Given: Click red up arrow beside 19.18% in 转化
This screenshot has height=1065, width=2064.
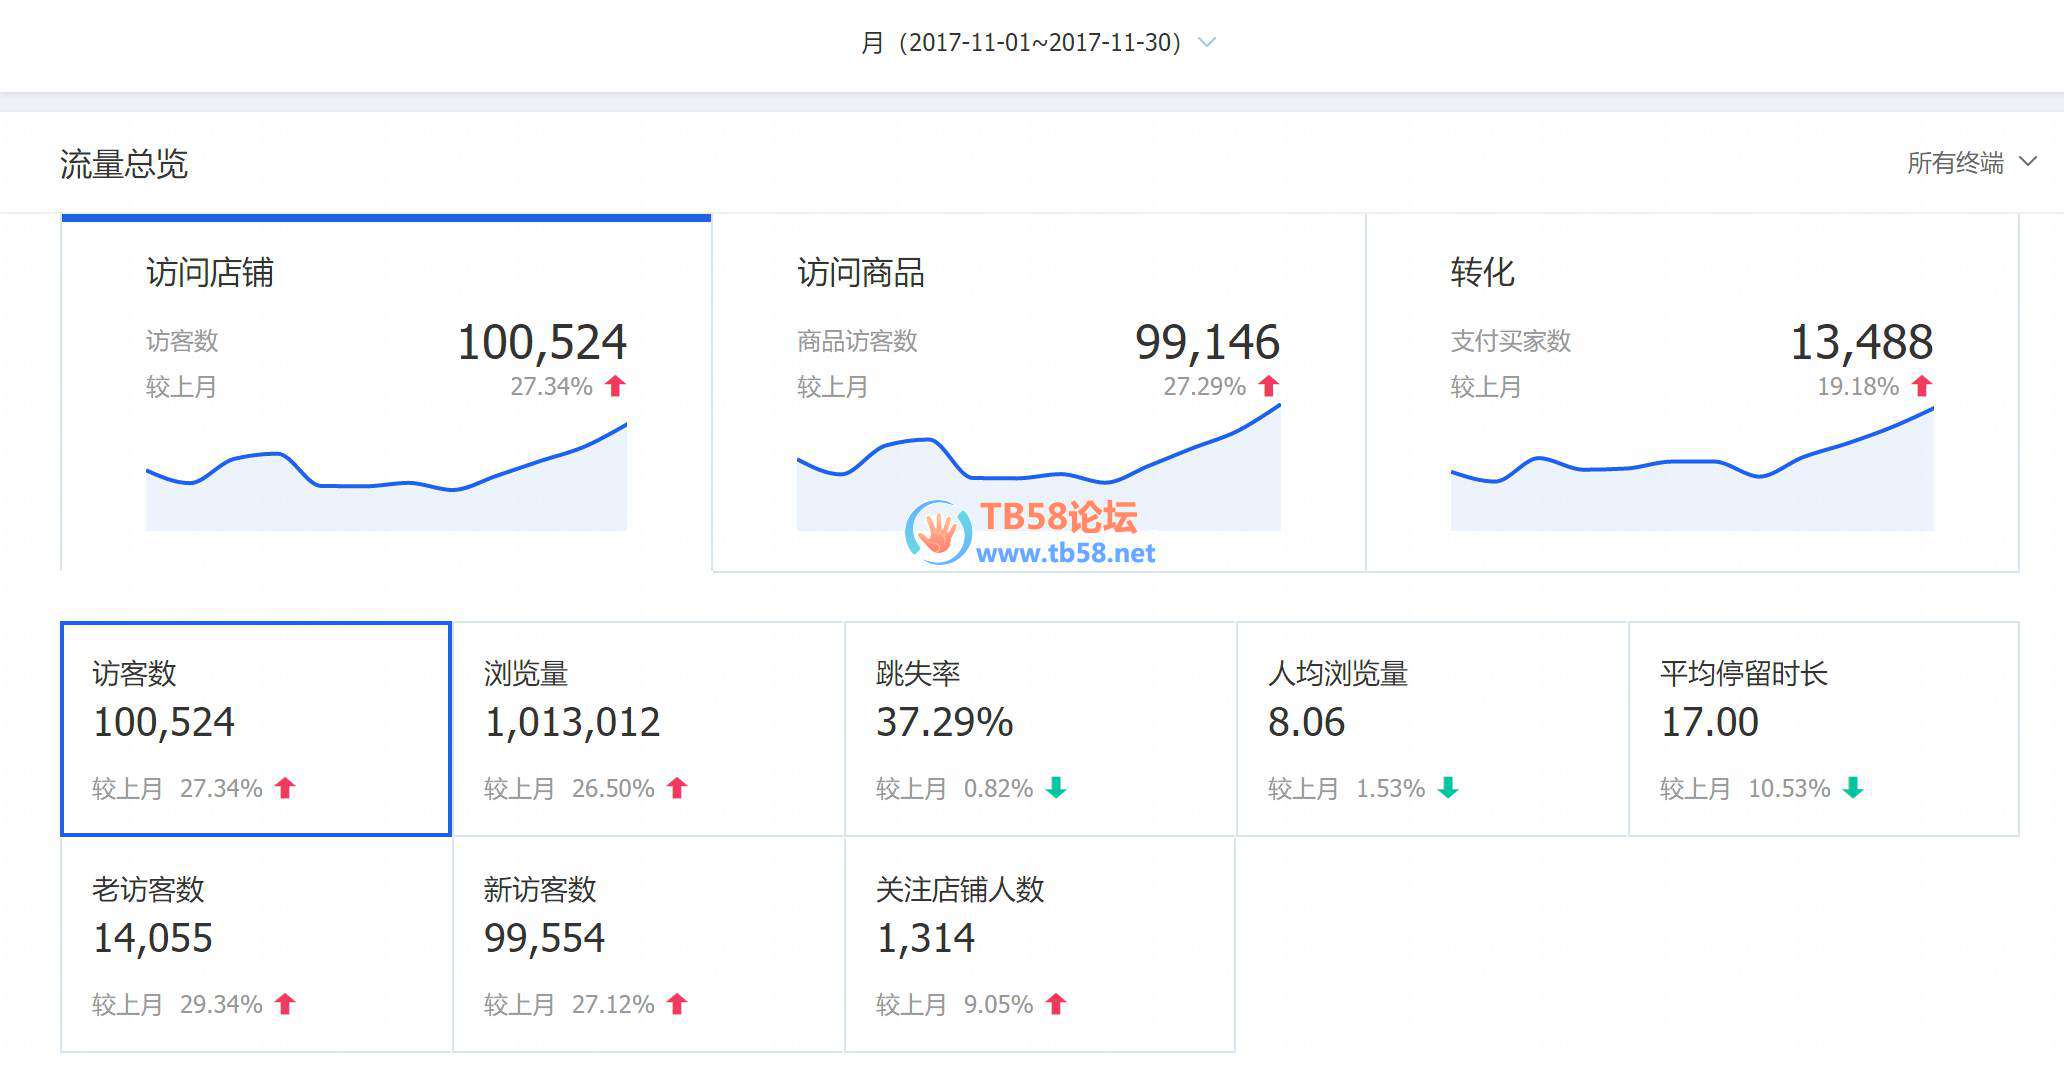Looking at the screenshot, I should [1921, 386].
